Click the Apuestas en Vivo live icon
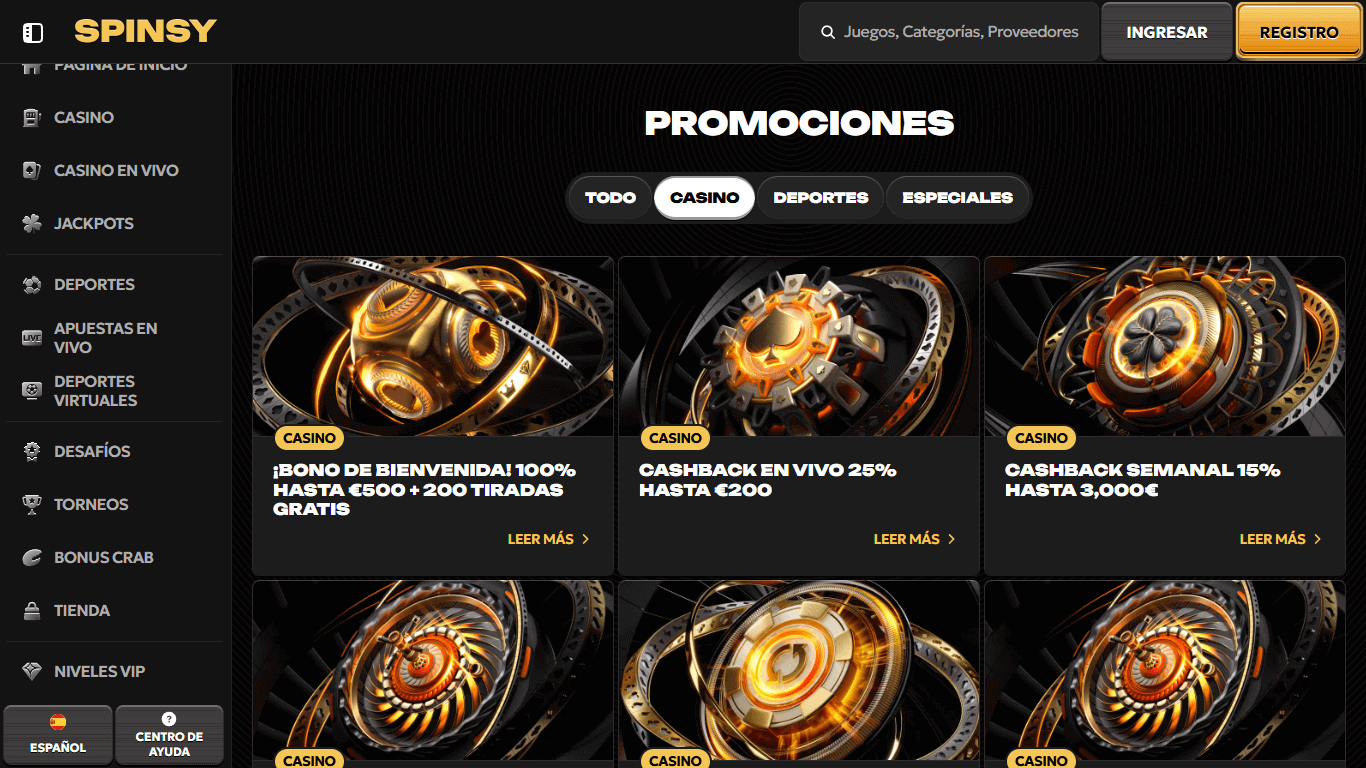 [32, 338]
